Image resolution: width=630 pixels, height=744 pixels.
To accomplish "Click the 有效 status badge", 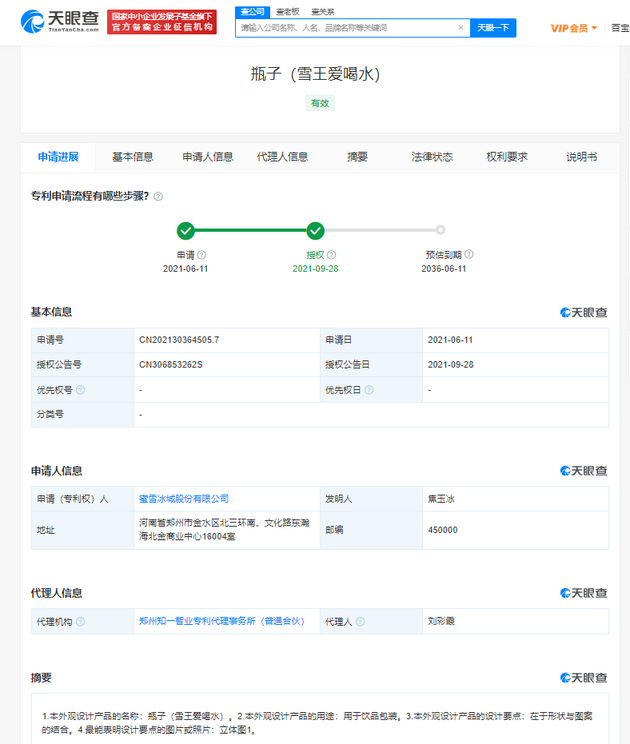I will [x=320, y=103].
